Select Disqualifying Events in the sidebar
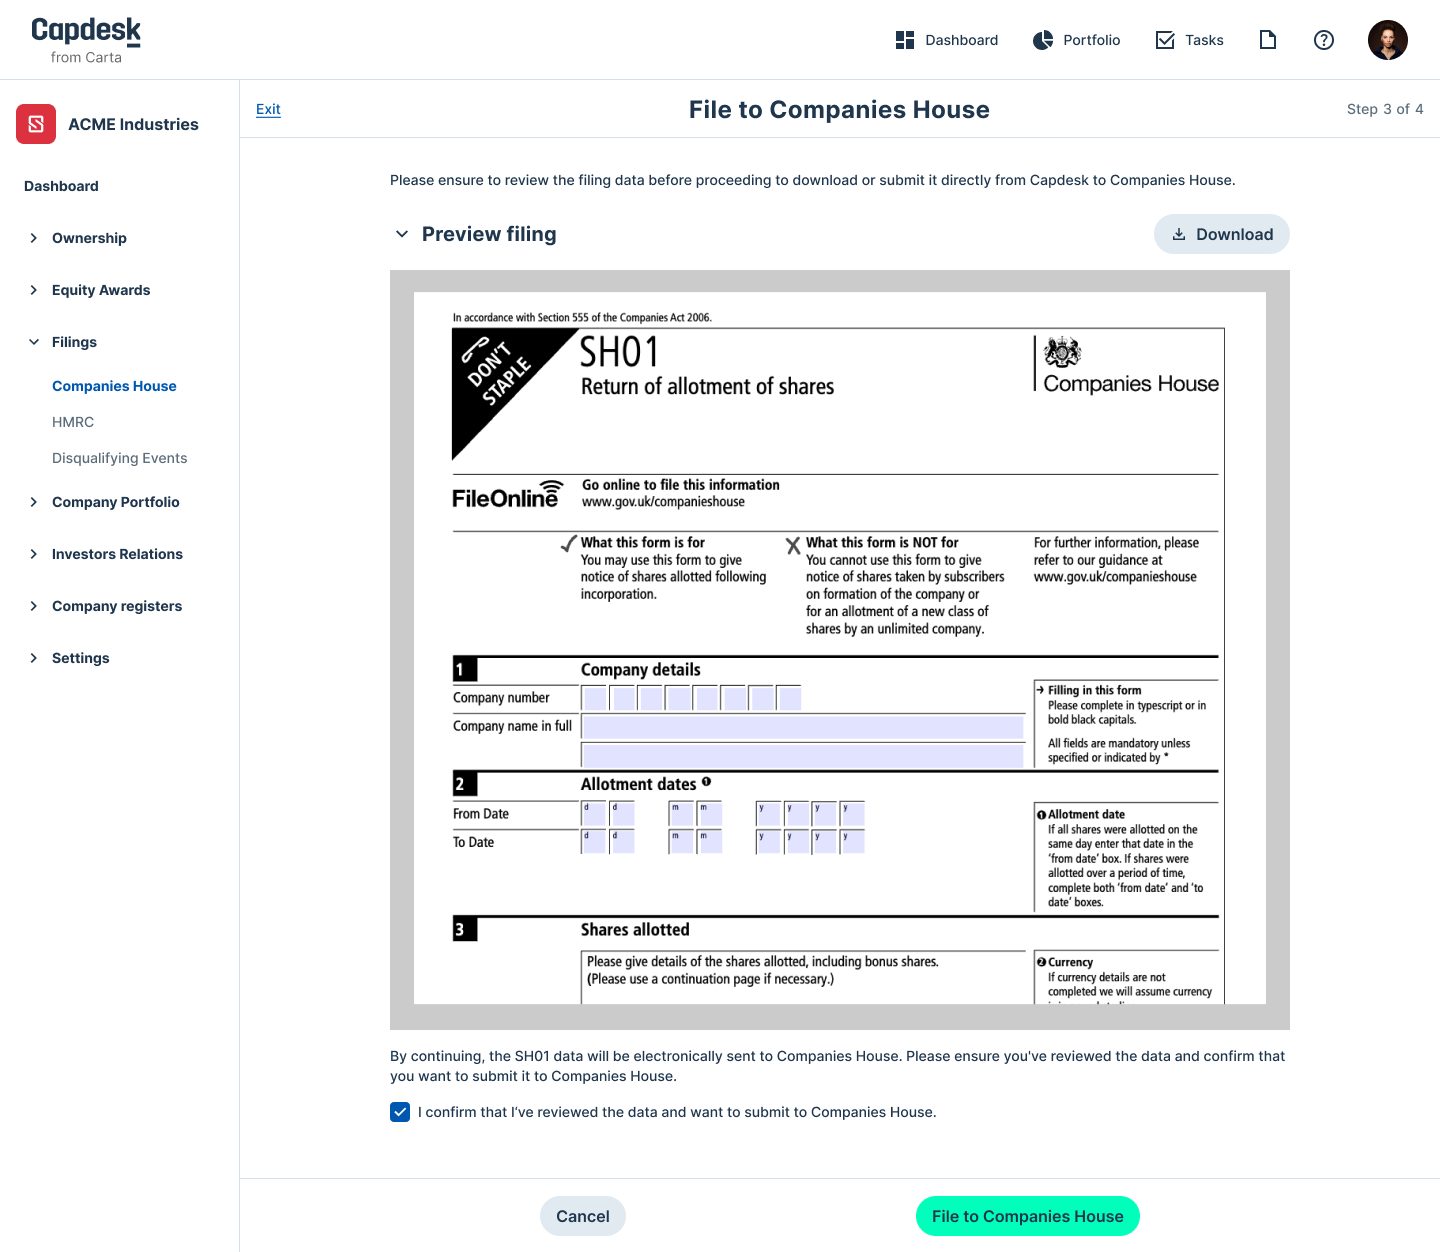 coord(119,458)
